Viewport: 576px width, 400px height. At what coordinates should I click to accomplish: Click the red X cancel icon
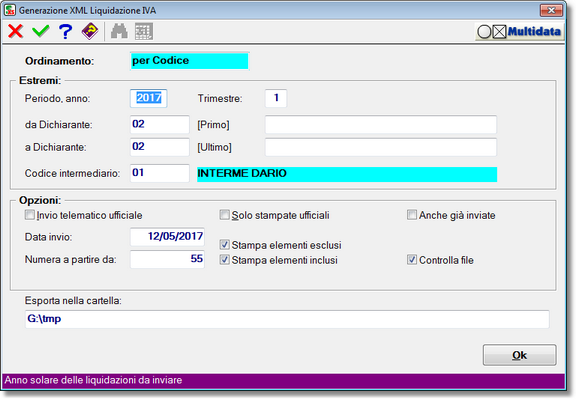point(15,31)
